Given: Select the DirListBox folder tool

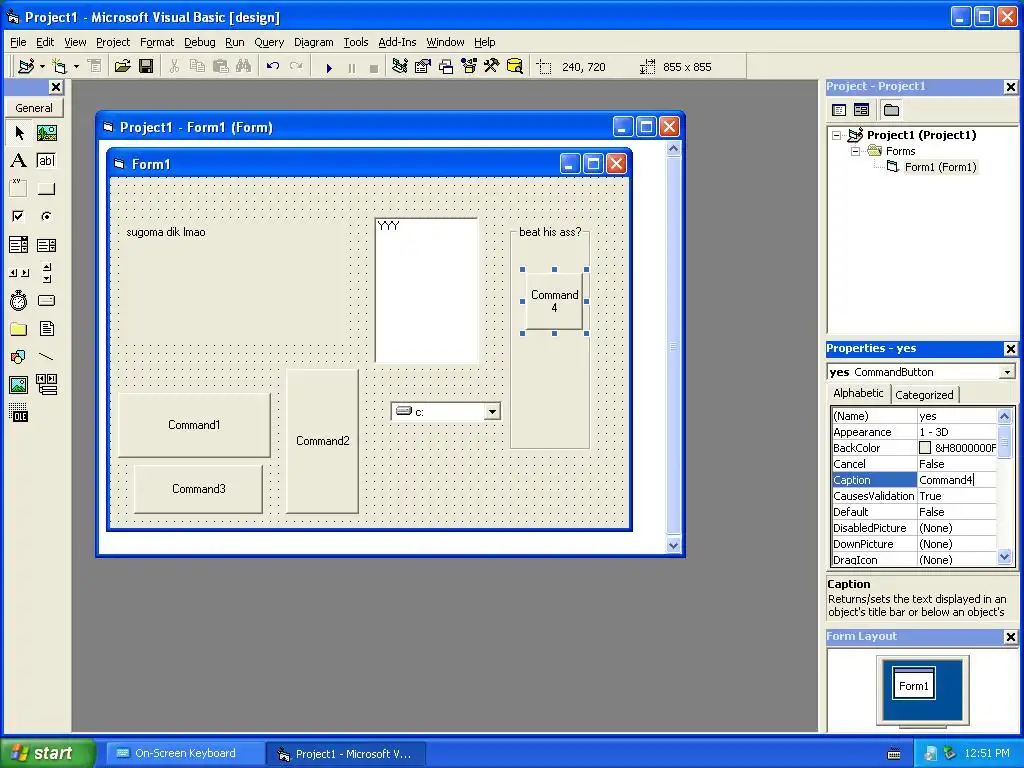Looking at the screenshot, I should [19, 328].
